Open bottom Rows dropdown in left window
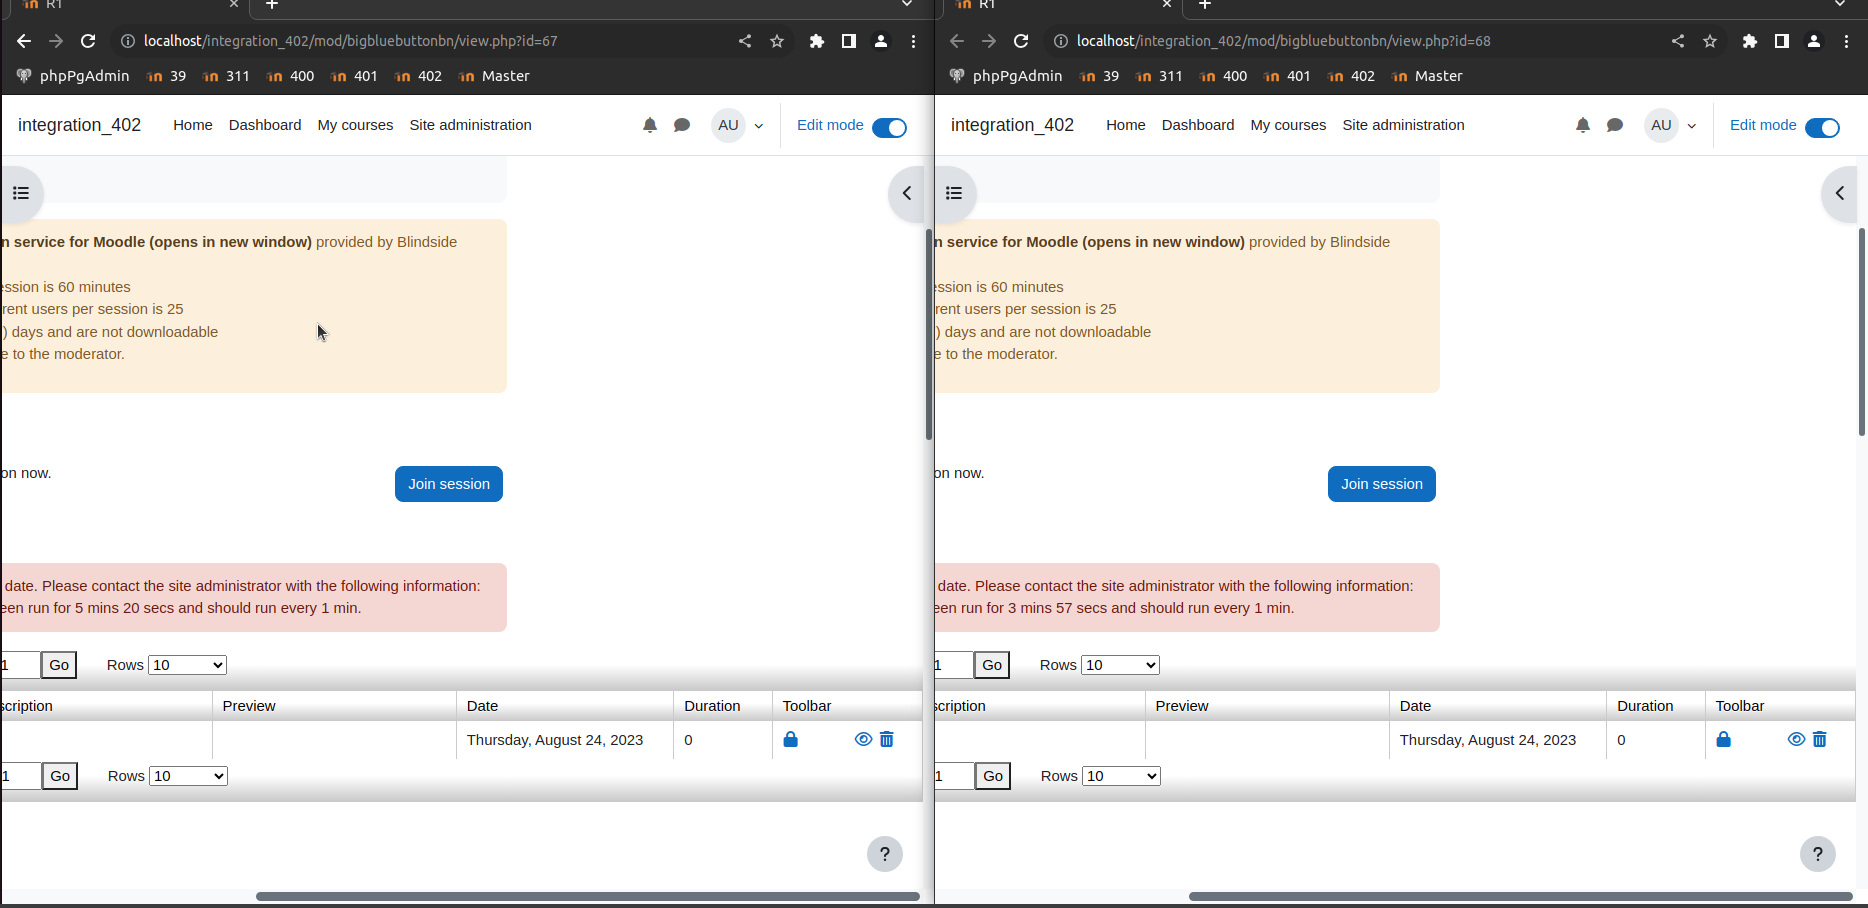 [x=188, y=776]
